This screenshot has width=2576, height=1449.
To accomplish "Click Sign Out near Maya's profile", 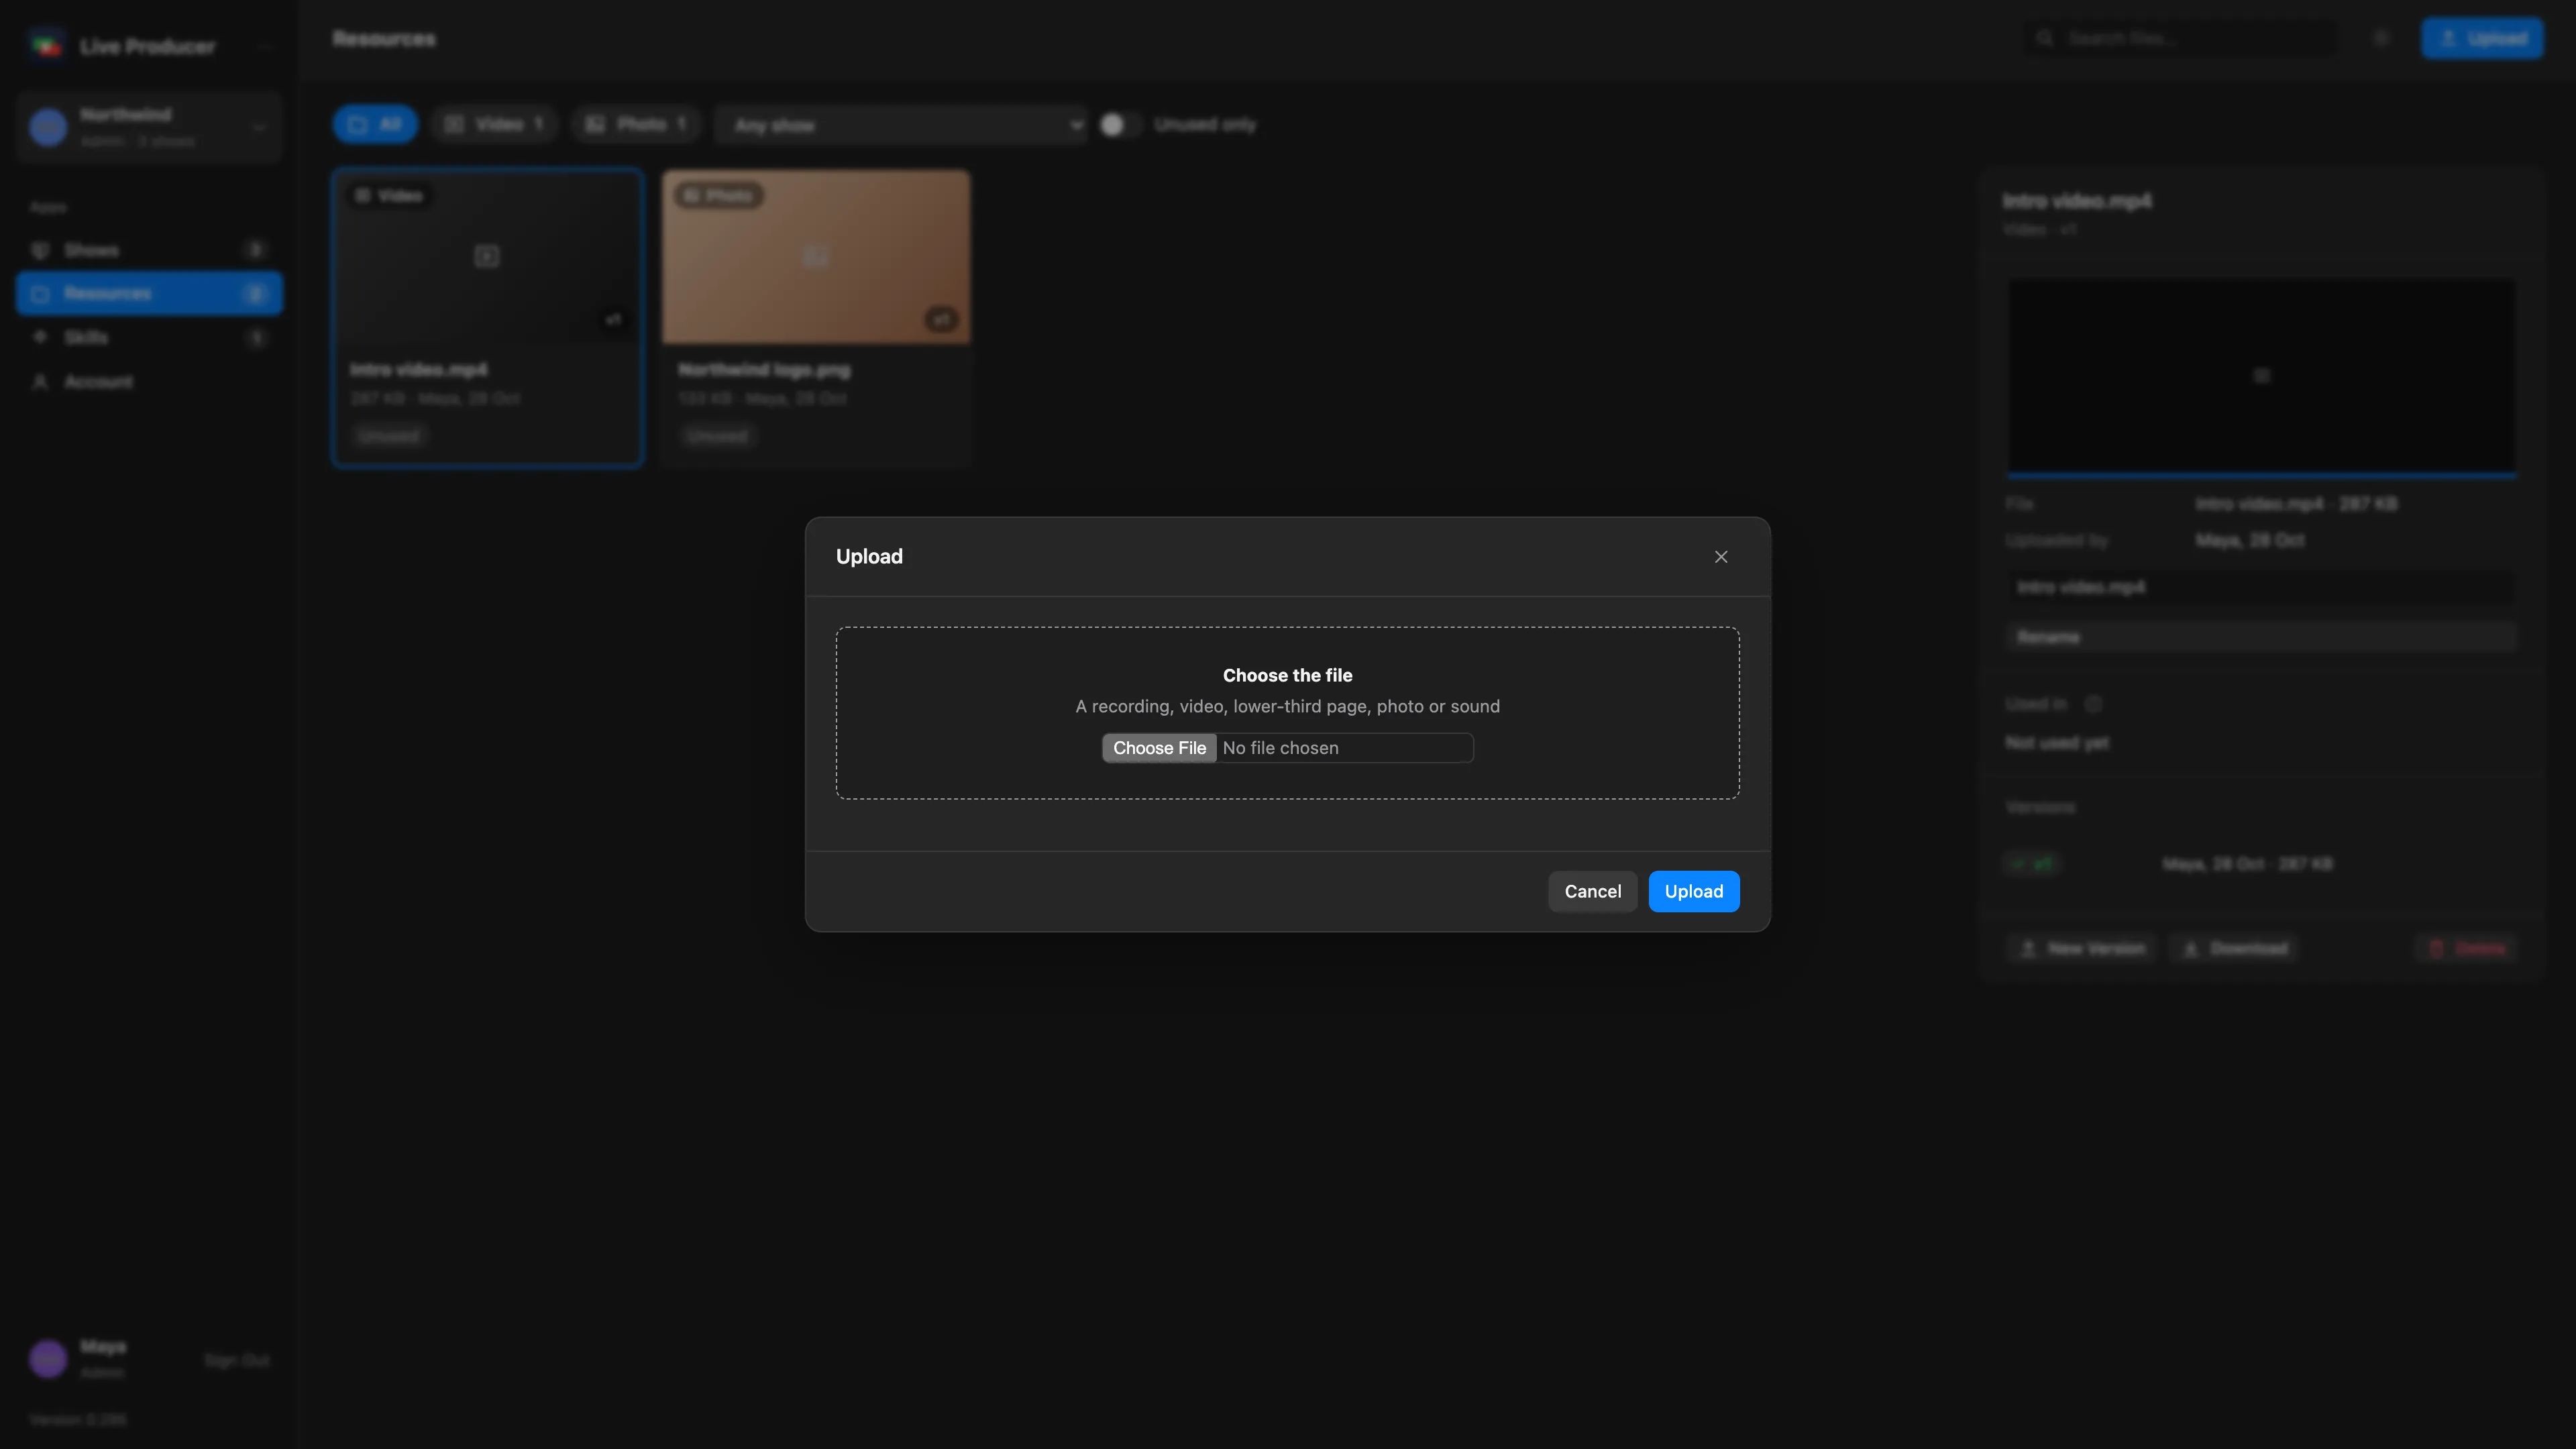I will 236,1360.
